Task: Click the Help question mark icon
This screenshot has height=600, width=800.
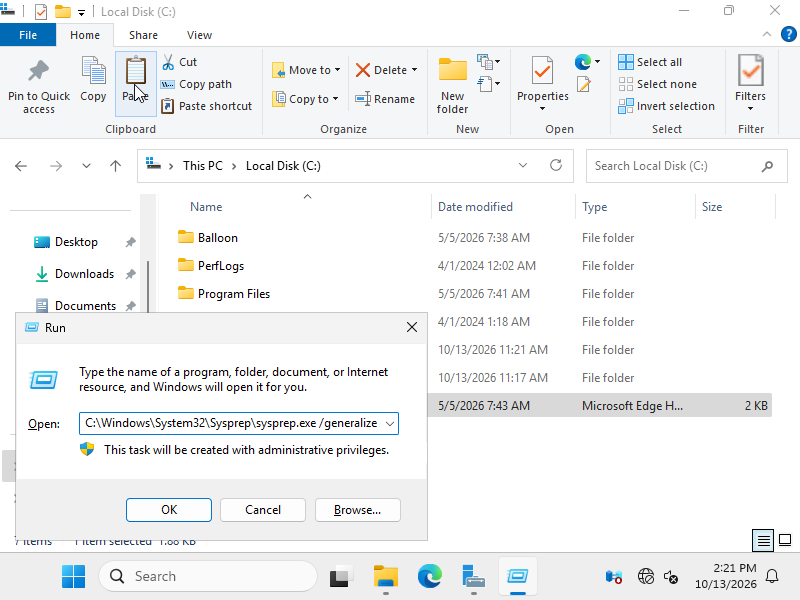Action: [x=788, y=34]
